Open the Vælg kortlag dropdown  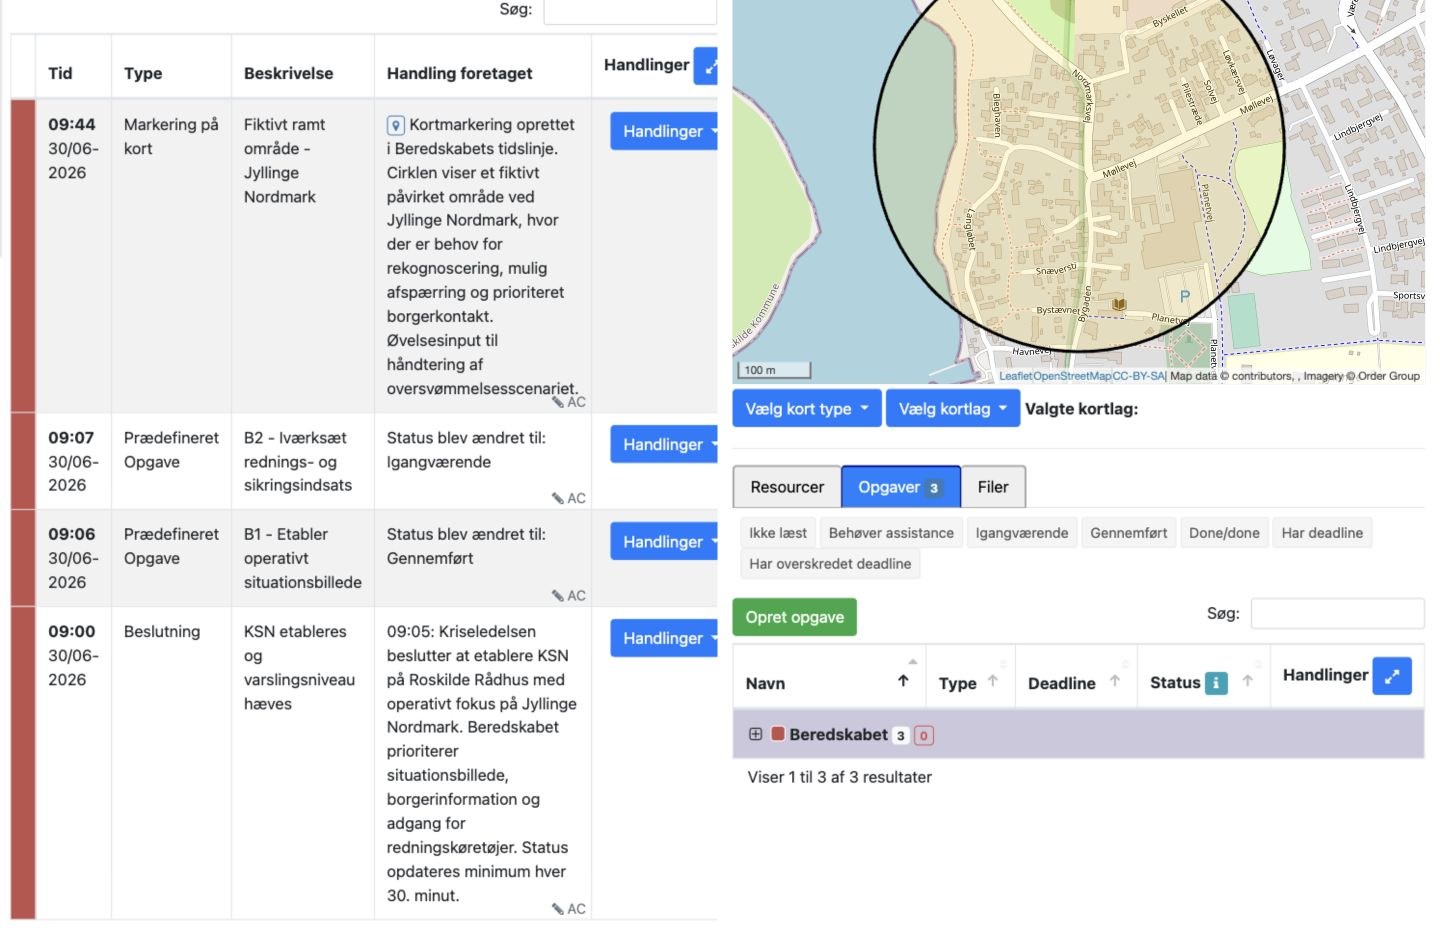click(x=953, y=408)
